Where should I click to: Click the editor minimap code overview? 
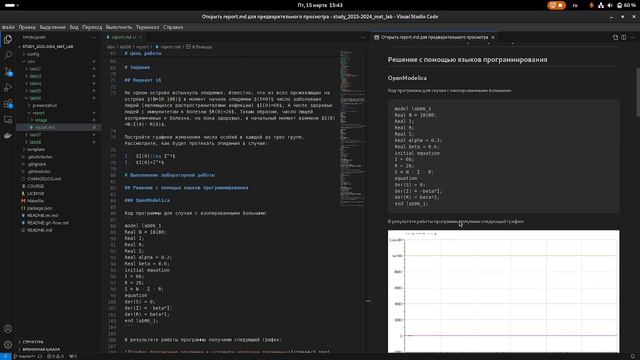point(353,127)
